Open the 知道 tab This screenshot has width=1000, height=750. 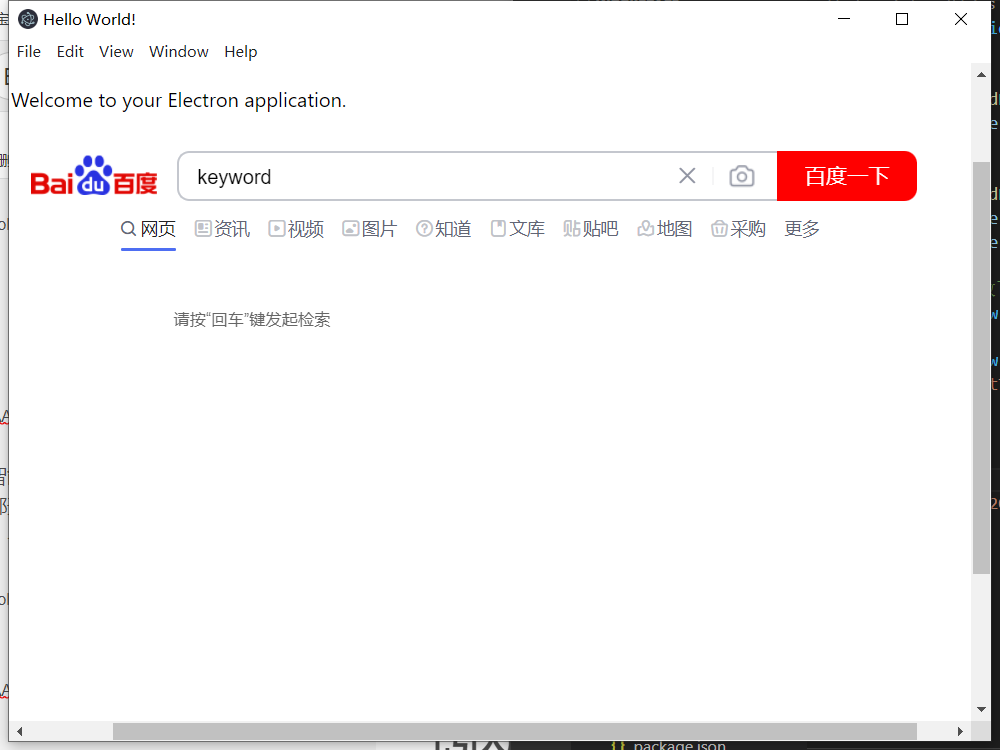[x=444, y=228]
